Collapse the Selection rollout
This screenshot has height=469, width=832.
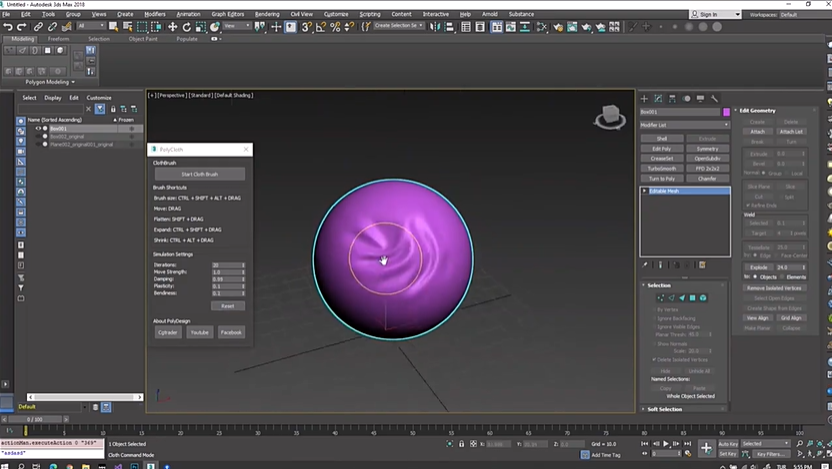(658, 285)
